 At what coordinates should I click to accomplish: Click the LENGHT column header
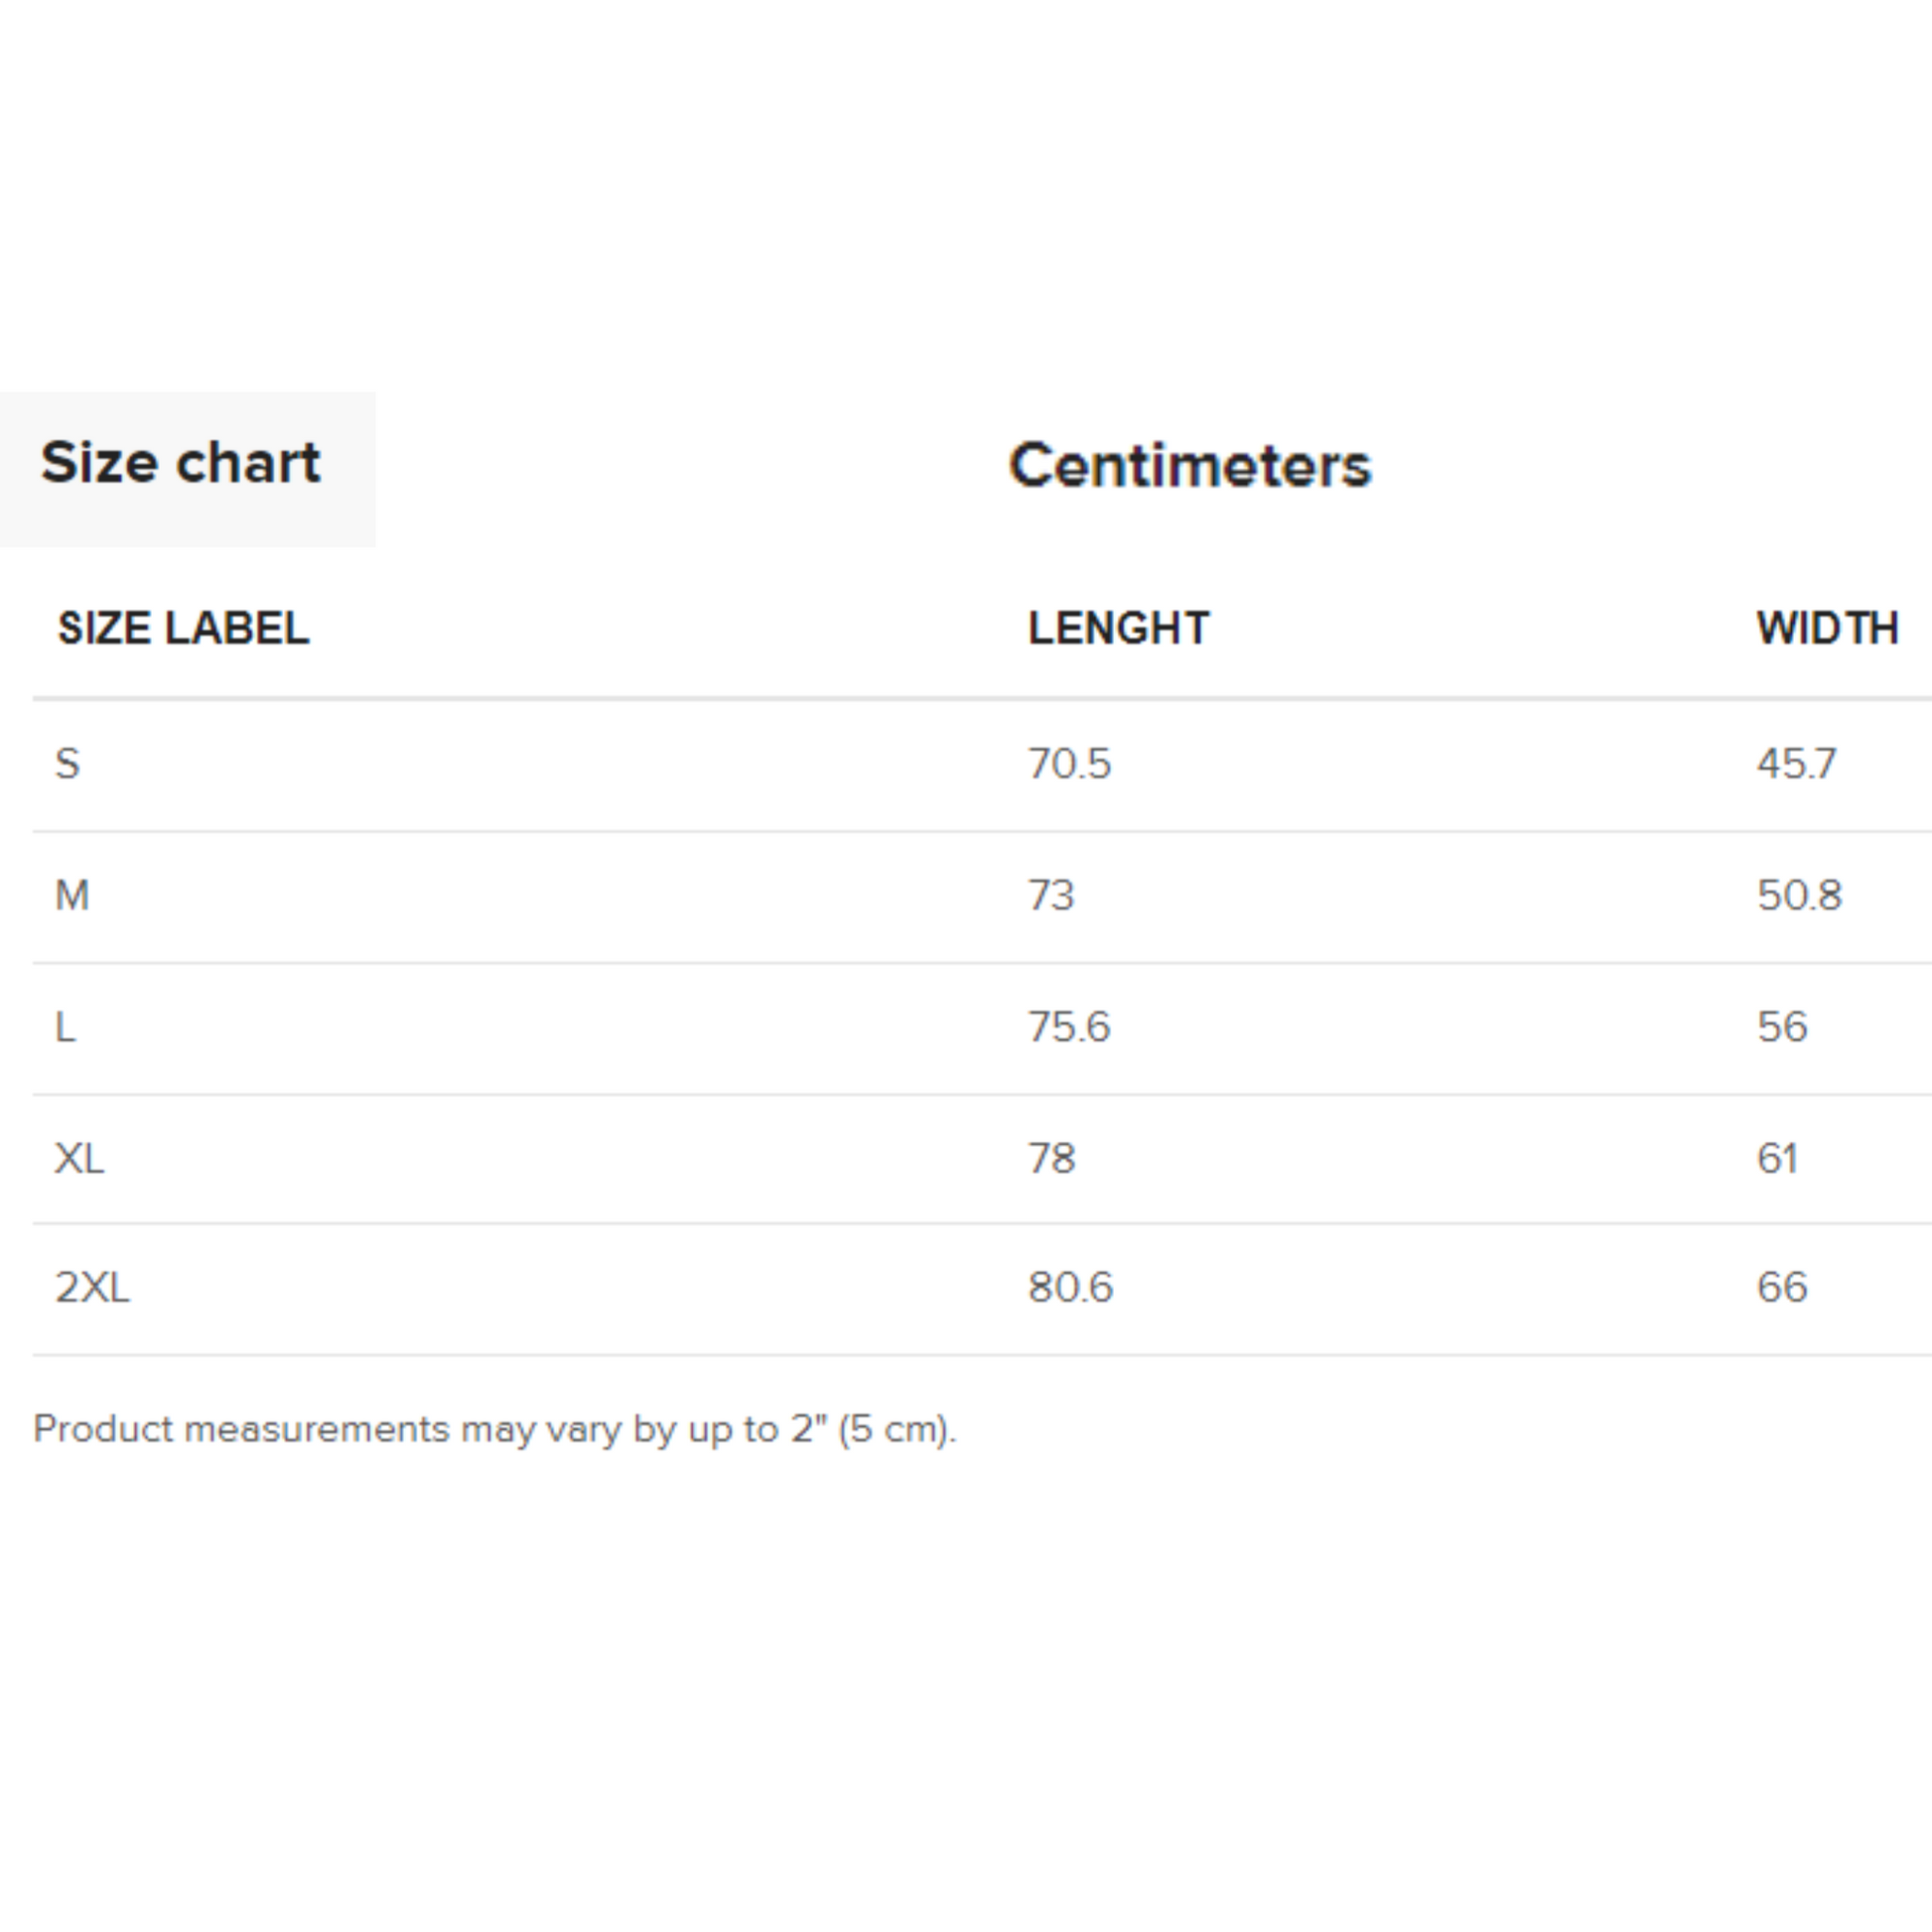click(x=1118, y=629)
